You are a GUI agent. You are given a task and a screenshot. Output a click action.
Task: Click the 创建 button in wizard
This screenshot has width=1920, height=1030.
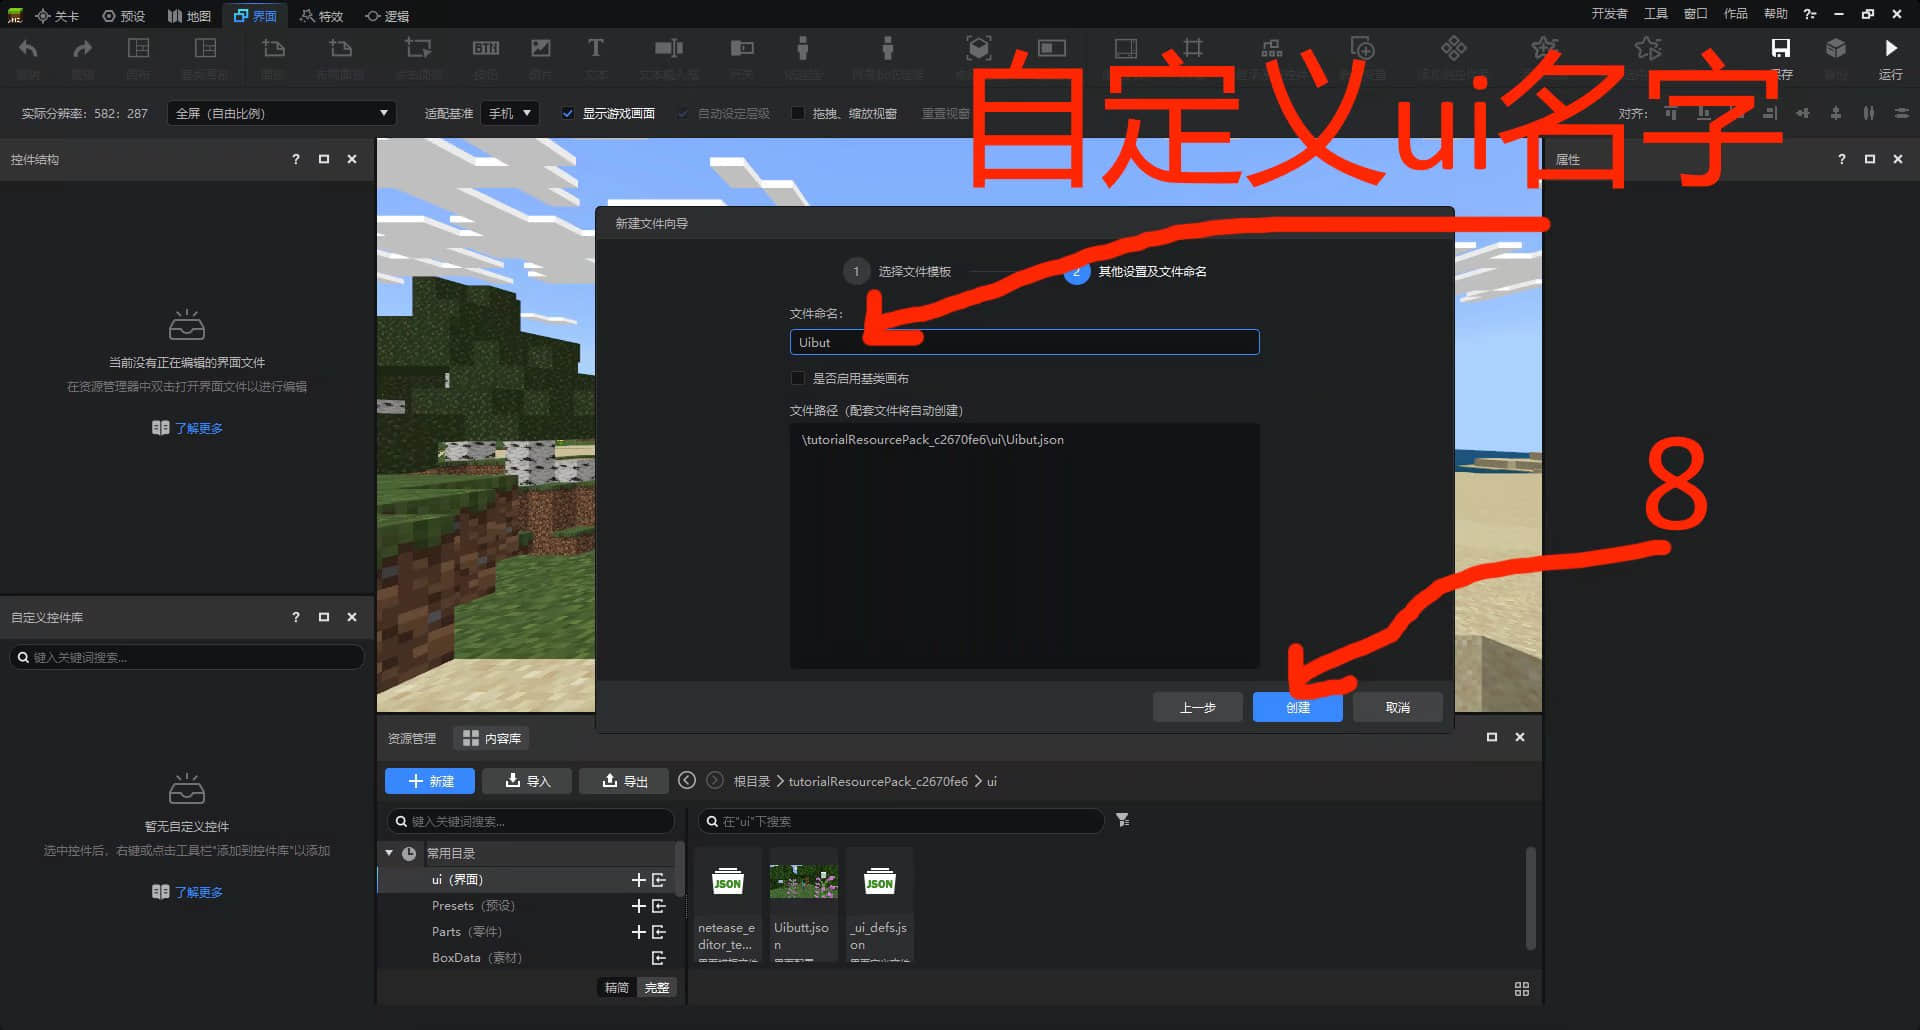click(x=1297, y=707)
